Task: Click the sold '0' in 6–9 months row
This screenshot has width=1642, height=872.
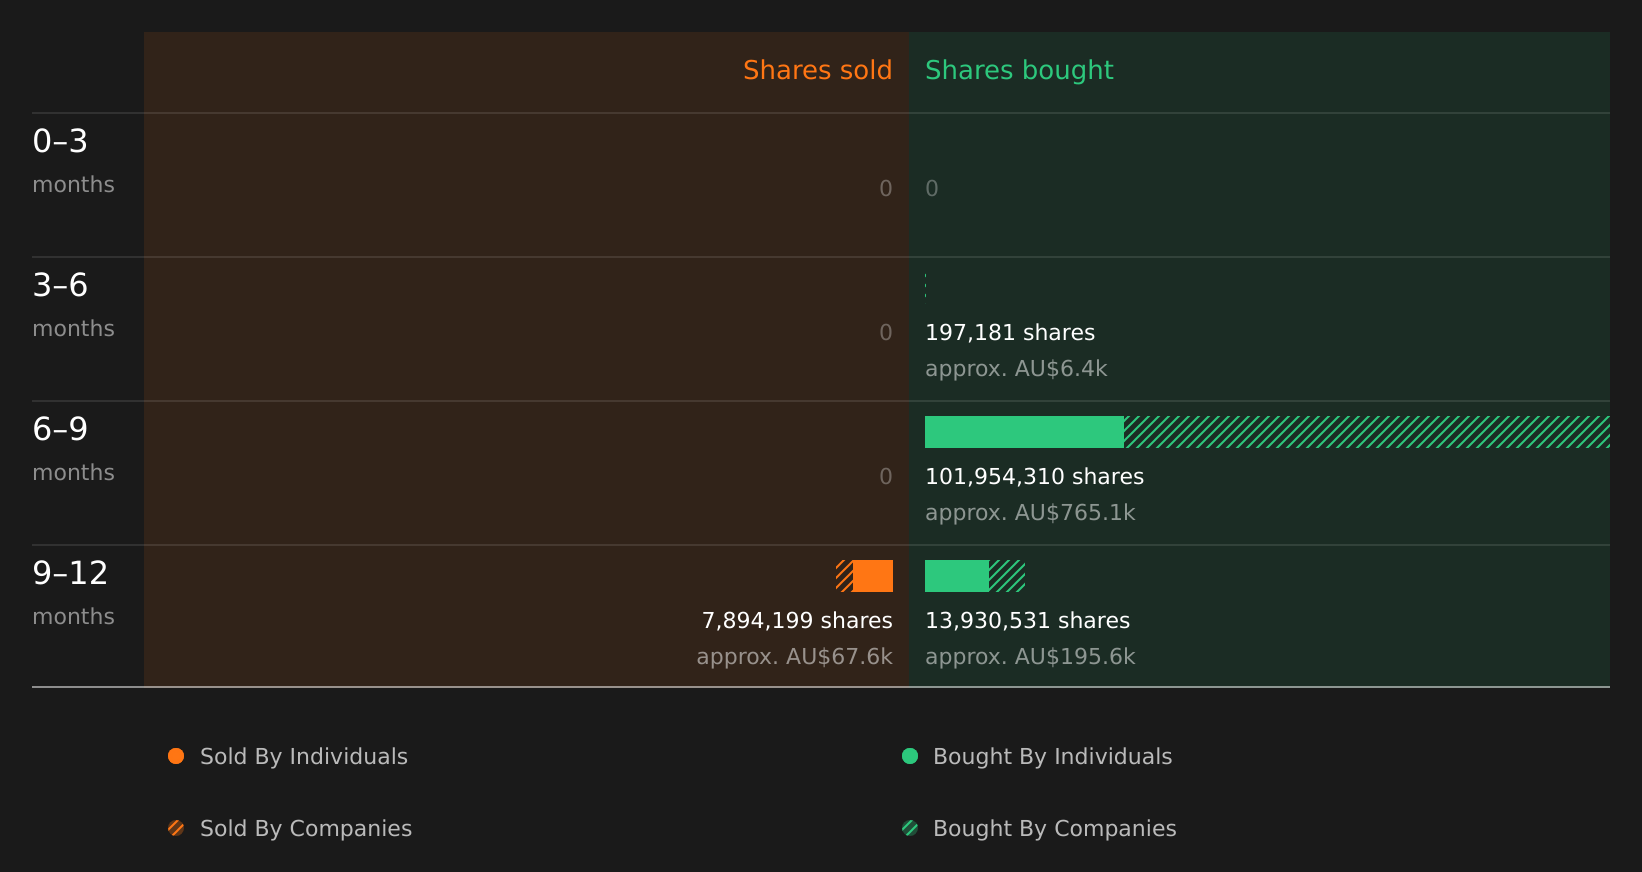Action: (x=886, y=477)
